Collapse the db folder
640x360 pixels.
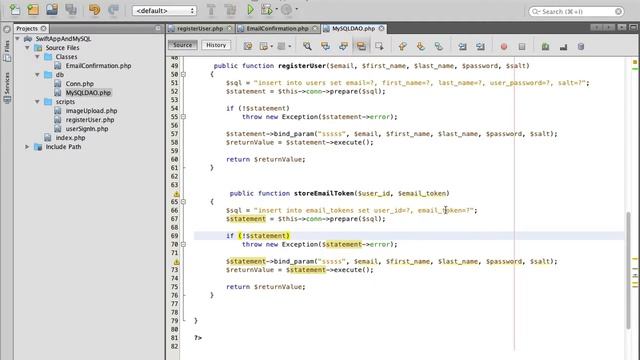tap(38, 75)
